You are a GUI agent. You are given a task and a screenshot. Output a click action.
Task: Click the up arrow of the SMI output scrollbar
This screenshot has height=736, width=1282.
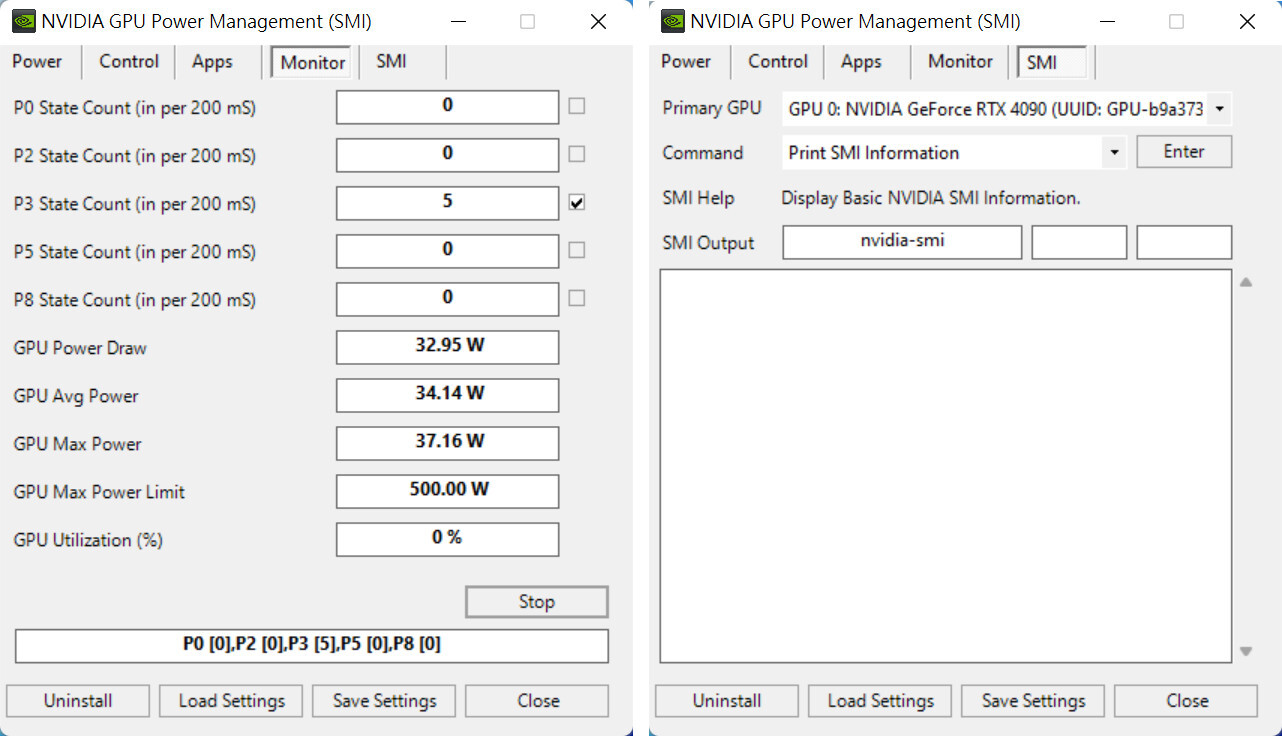click(1247, 281)
